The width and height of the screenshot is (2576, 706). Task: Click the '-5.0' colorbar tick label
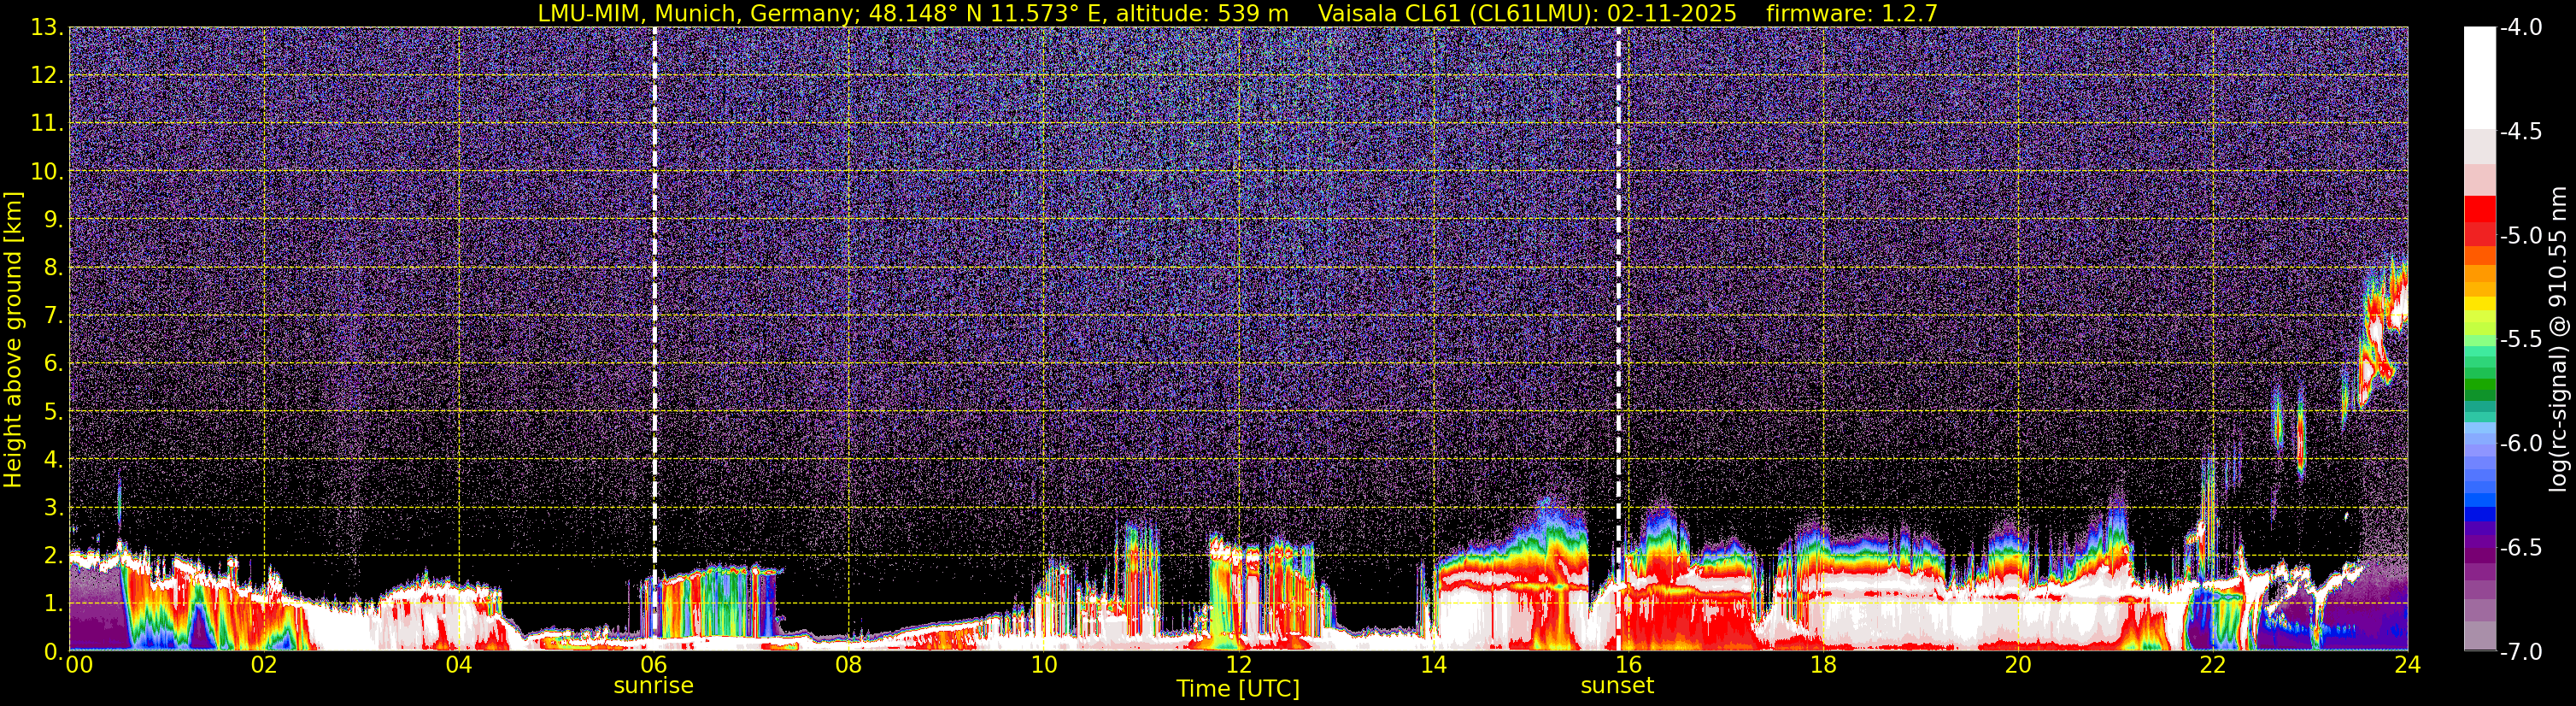[x=2520, y=236]
